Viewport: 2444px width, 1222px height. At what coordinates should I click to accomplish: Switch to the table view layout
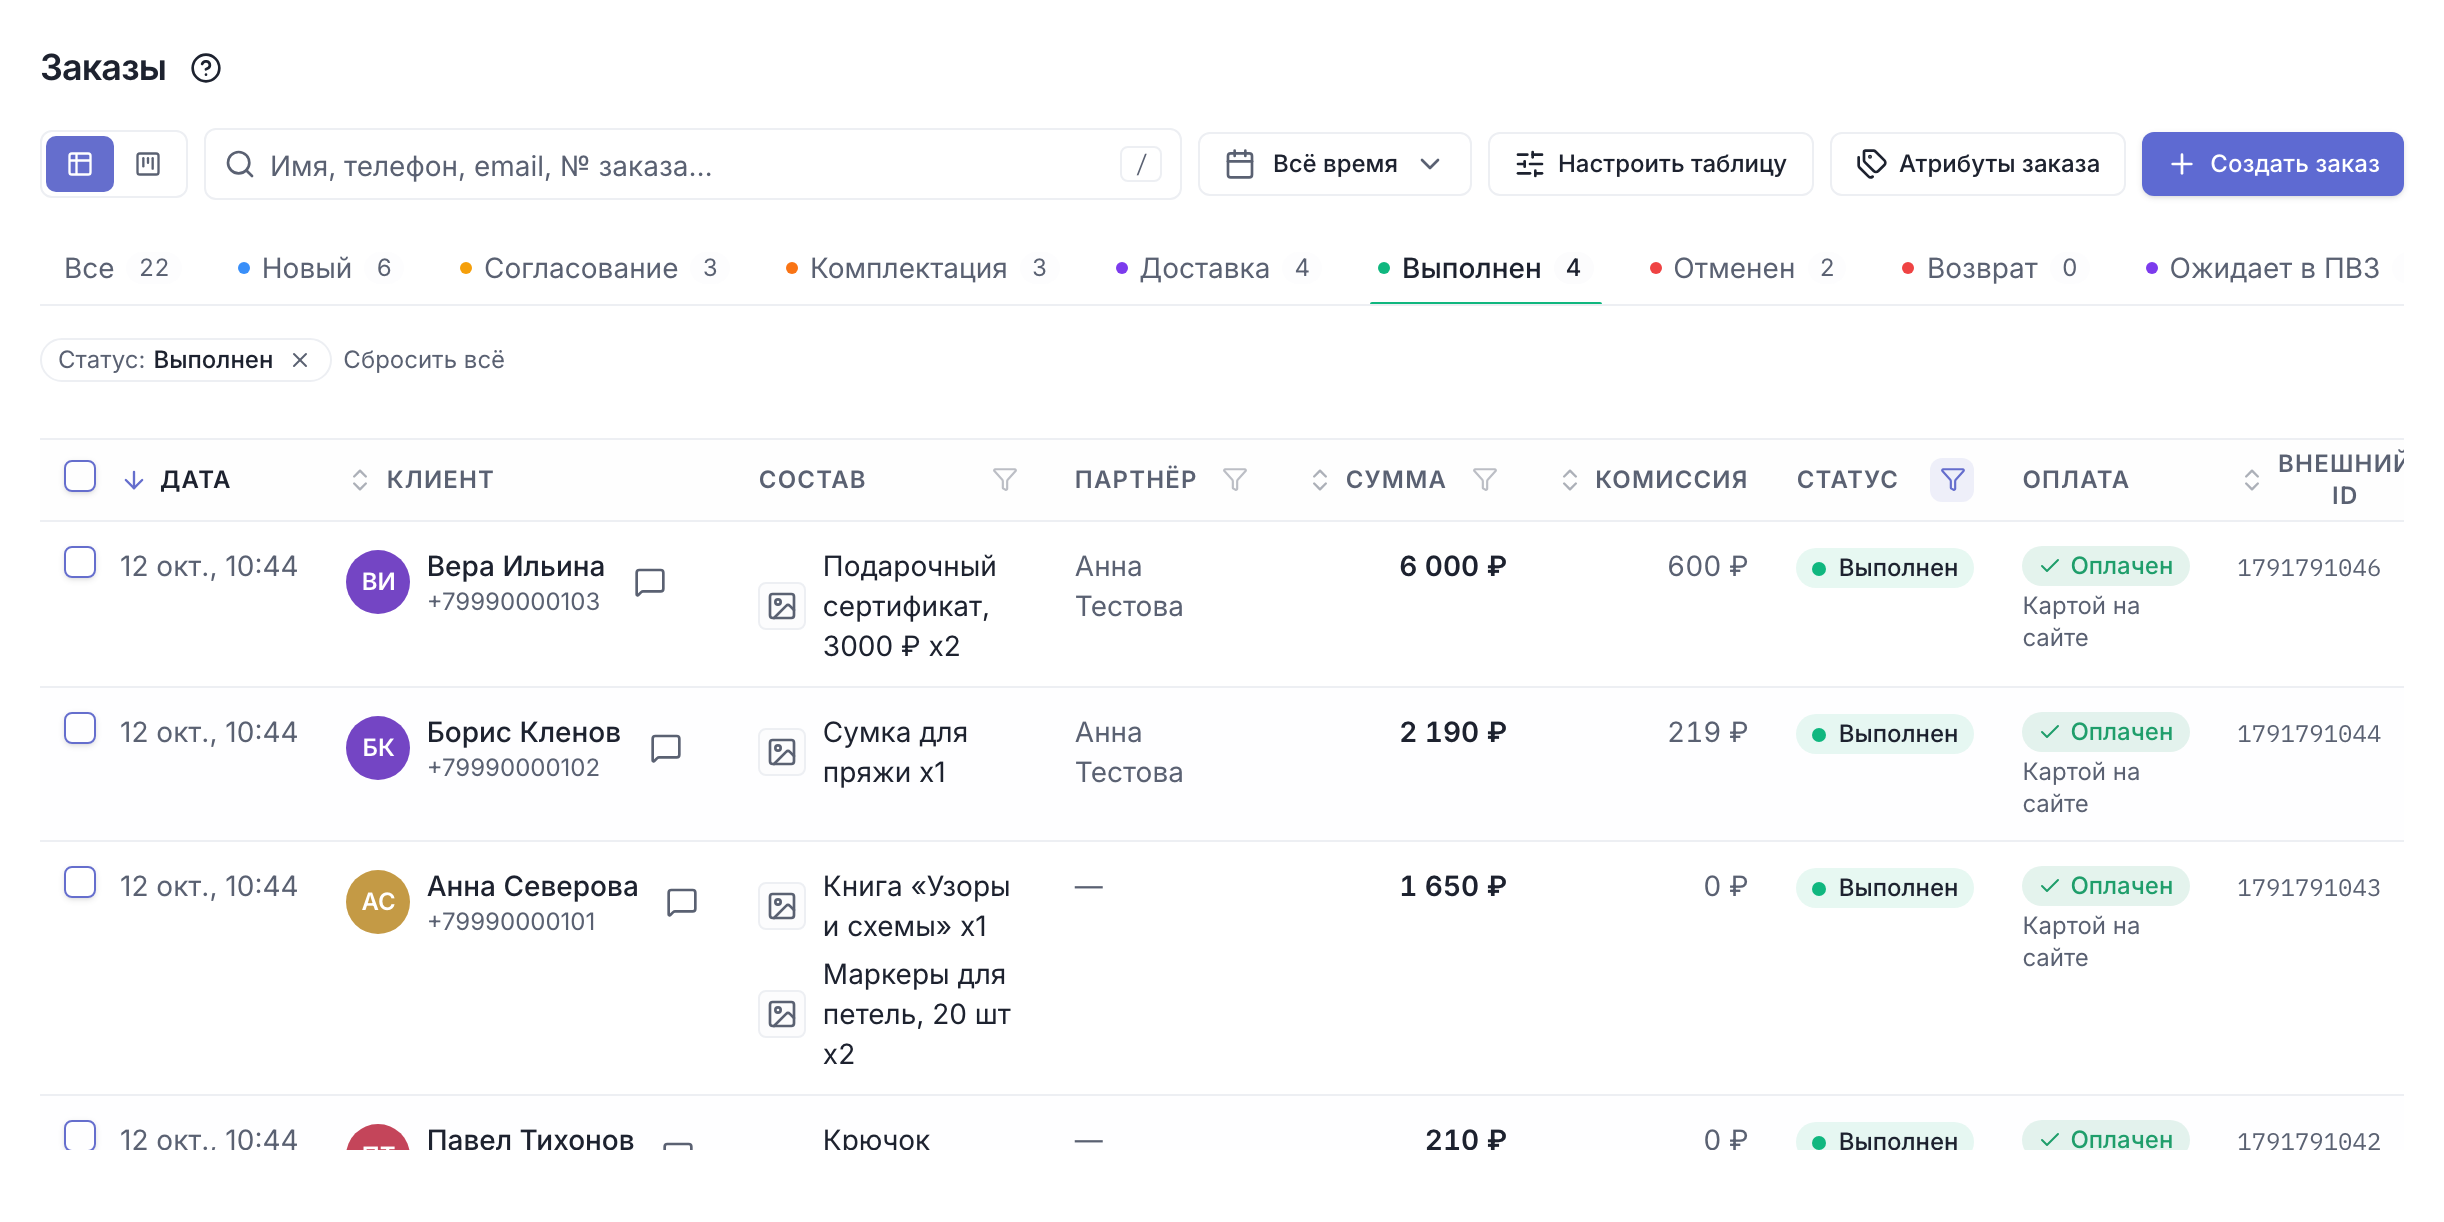pyautogui.click(x=80, y=164)
